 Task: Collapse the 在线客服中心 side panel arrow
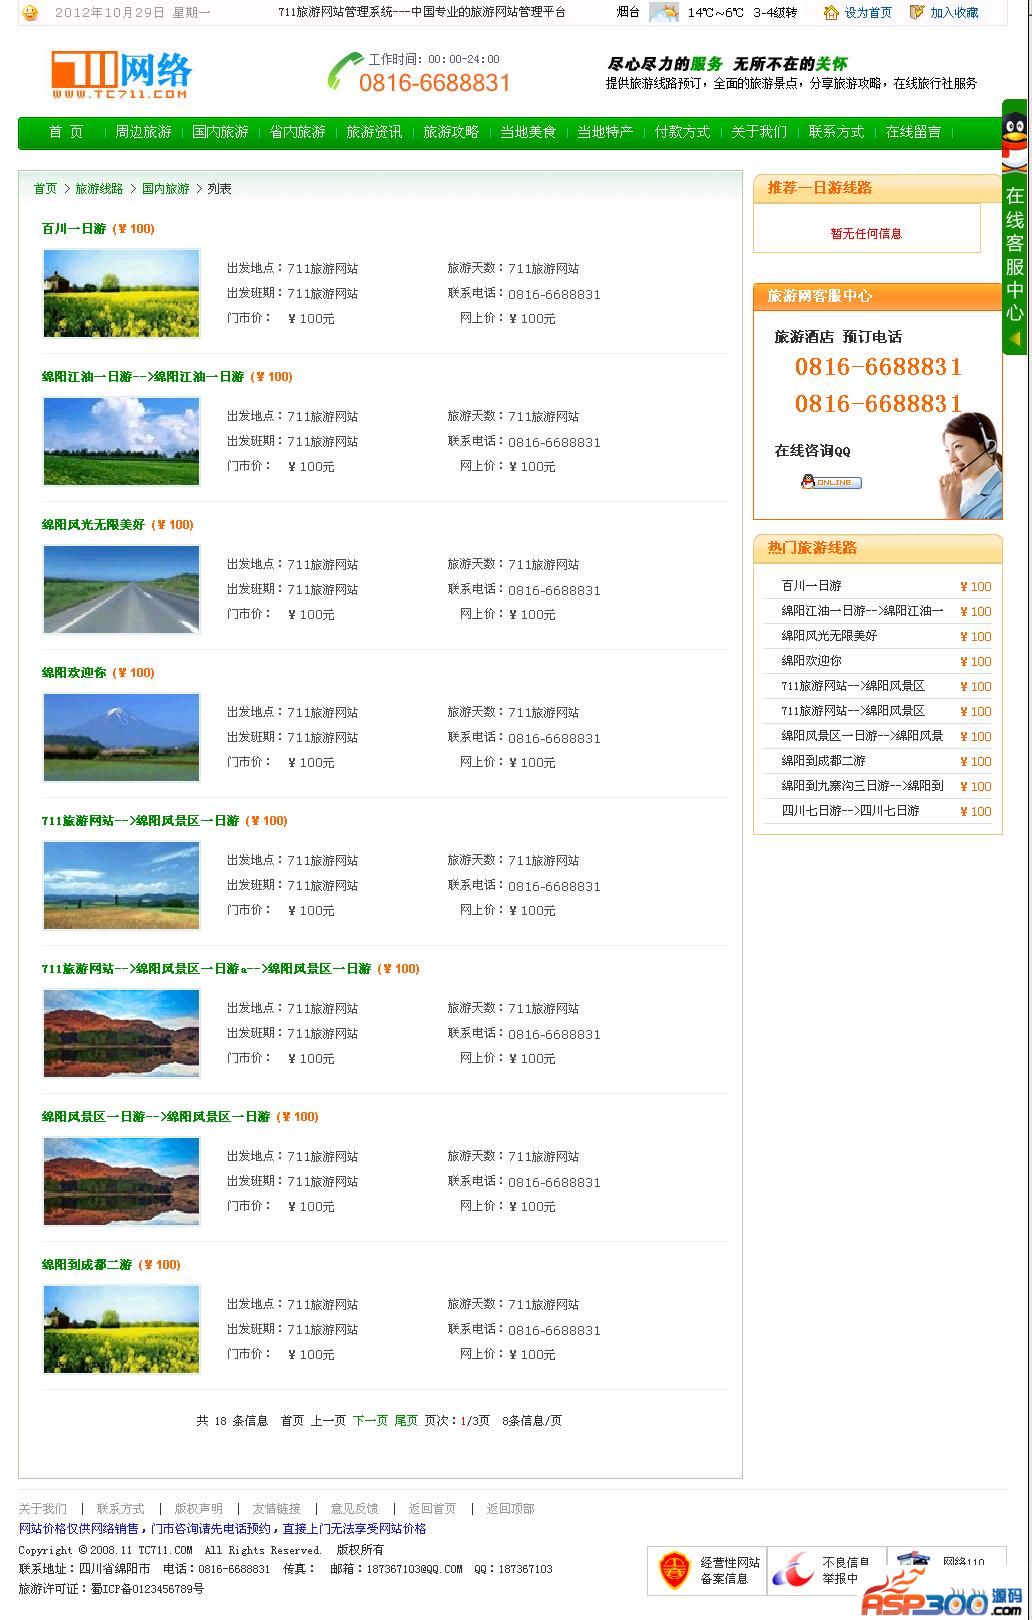point(1014,339)
